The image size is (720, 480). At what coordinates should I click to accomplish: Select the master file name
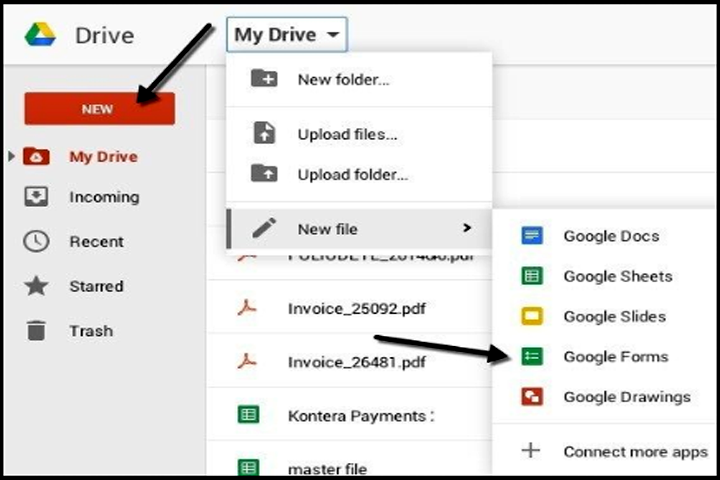327,469
